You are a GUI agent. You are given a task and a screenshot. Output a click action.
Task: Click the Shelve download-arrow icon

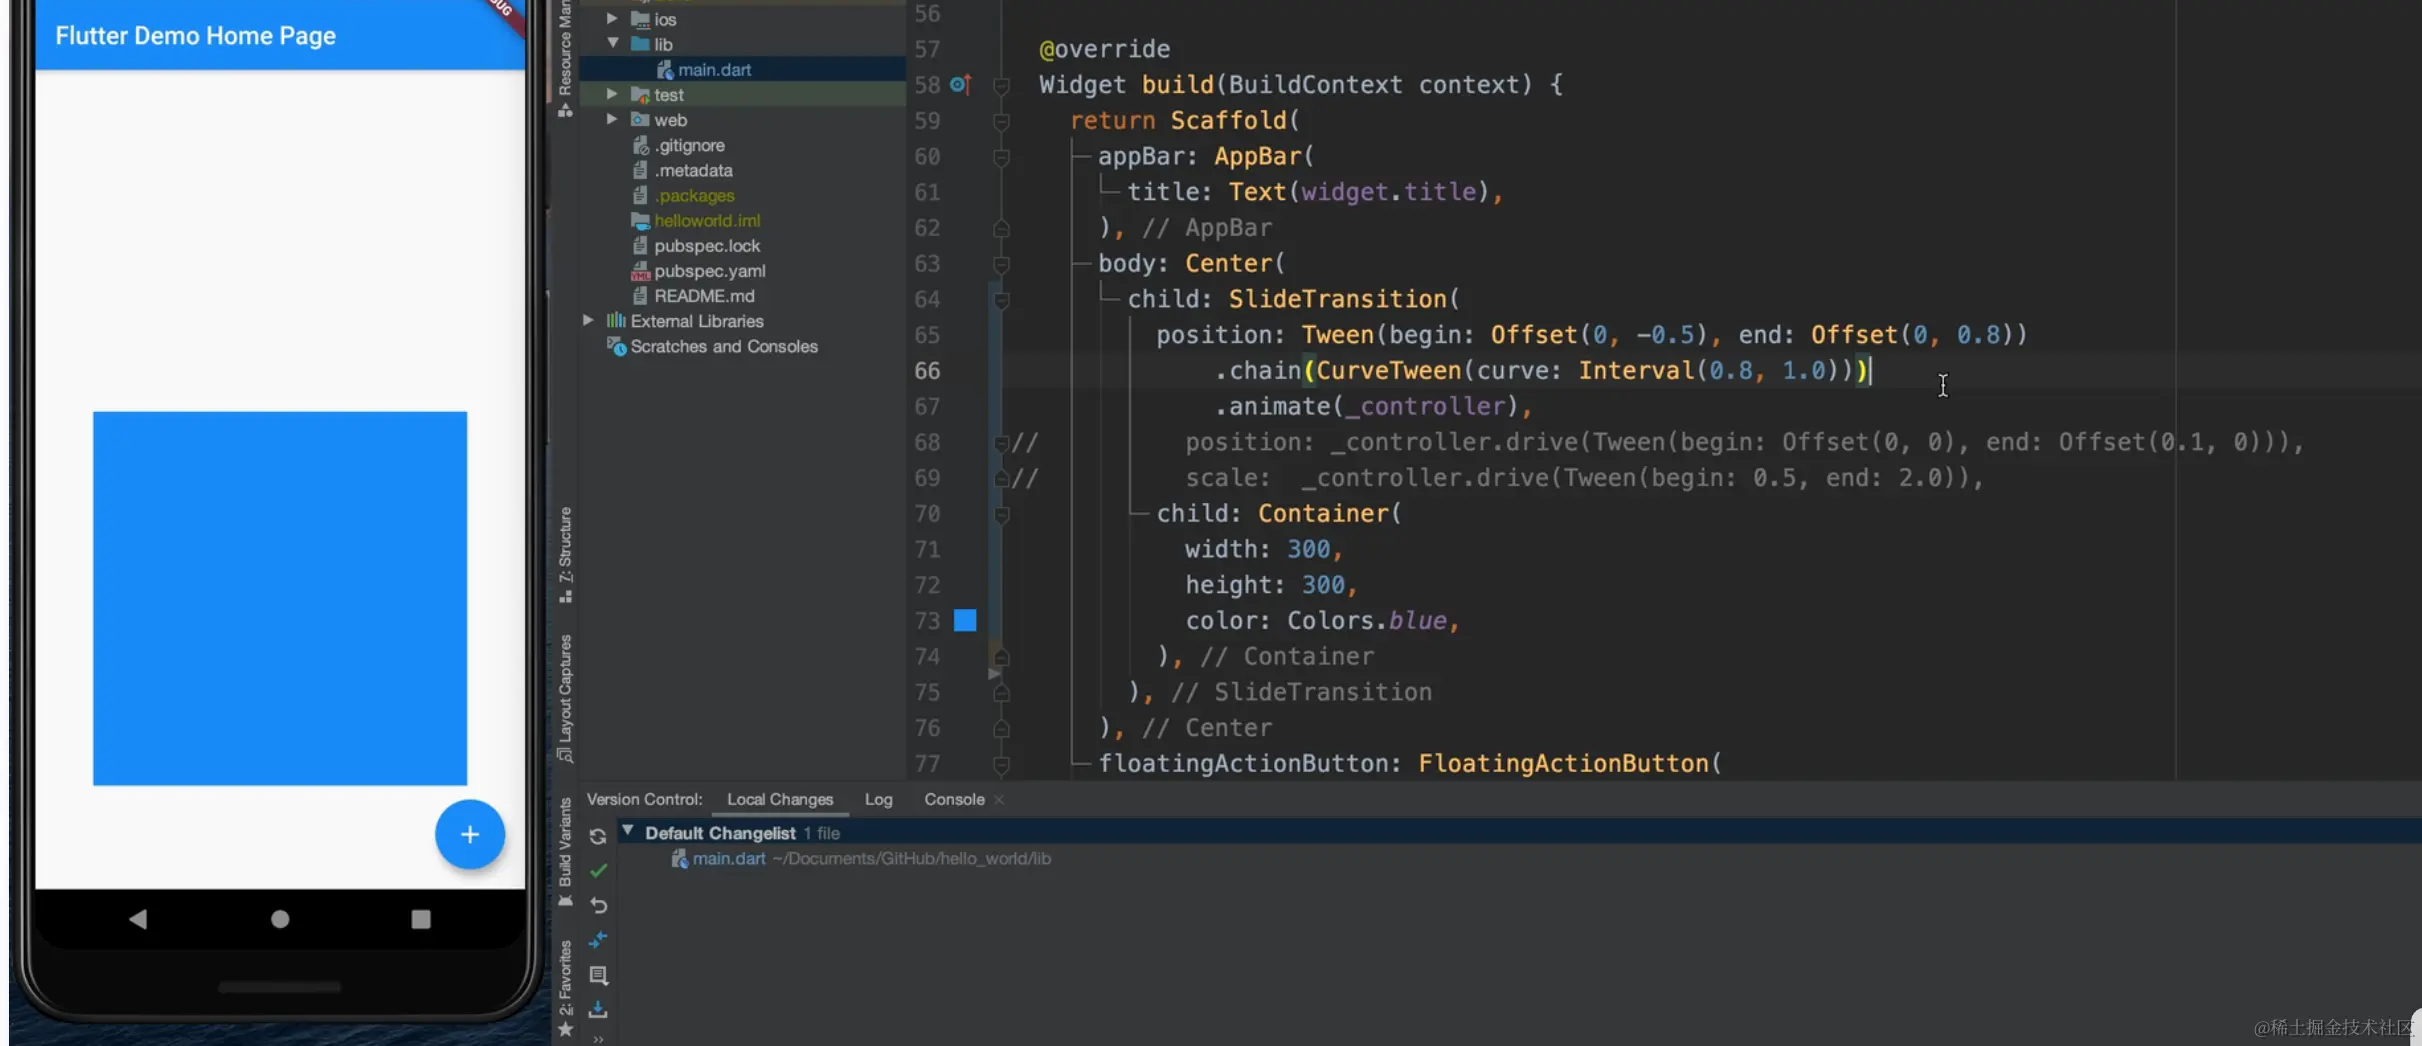pos(598,1009)
